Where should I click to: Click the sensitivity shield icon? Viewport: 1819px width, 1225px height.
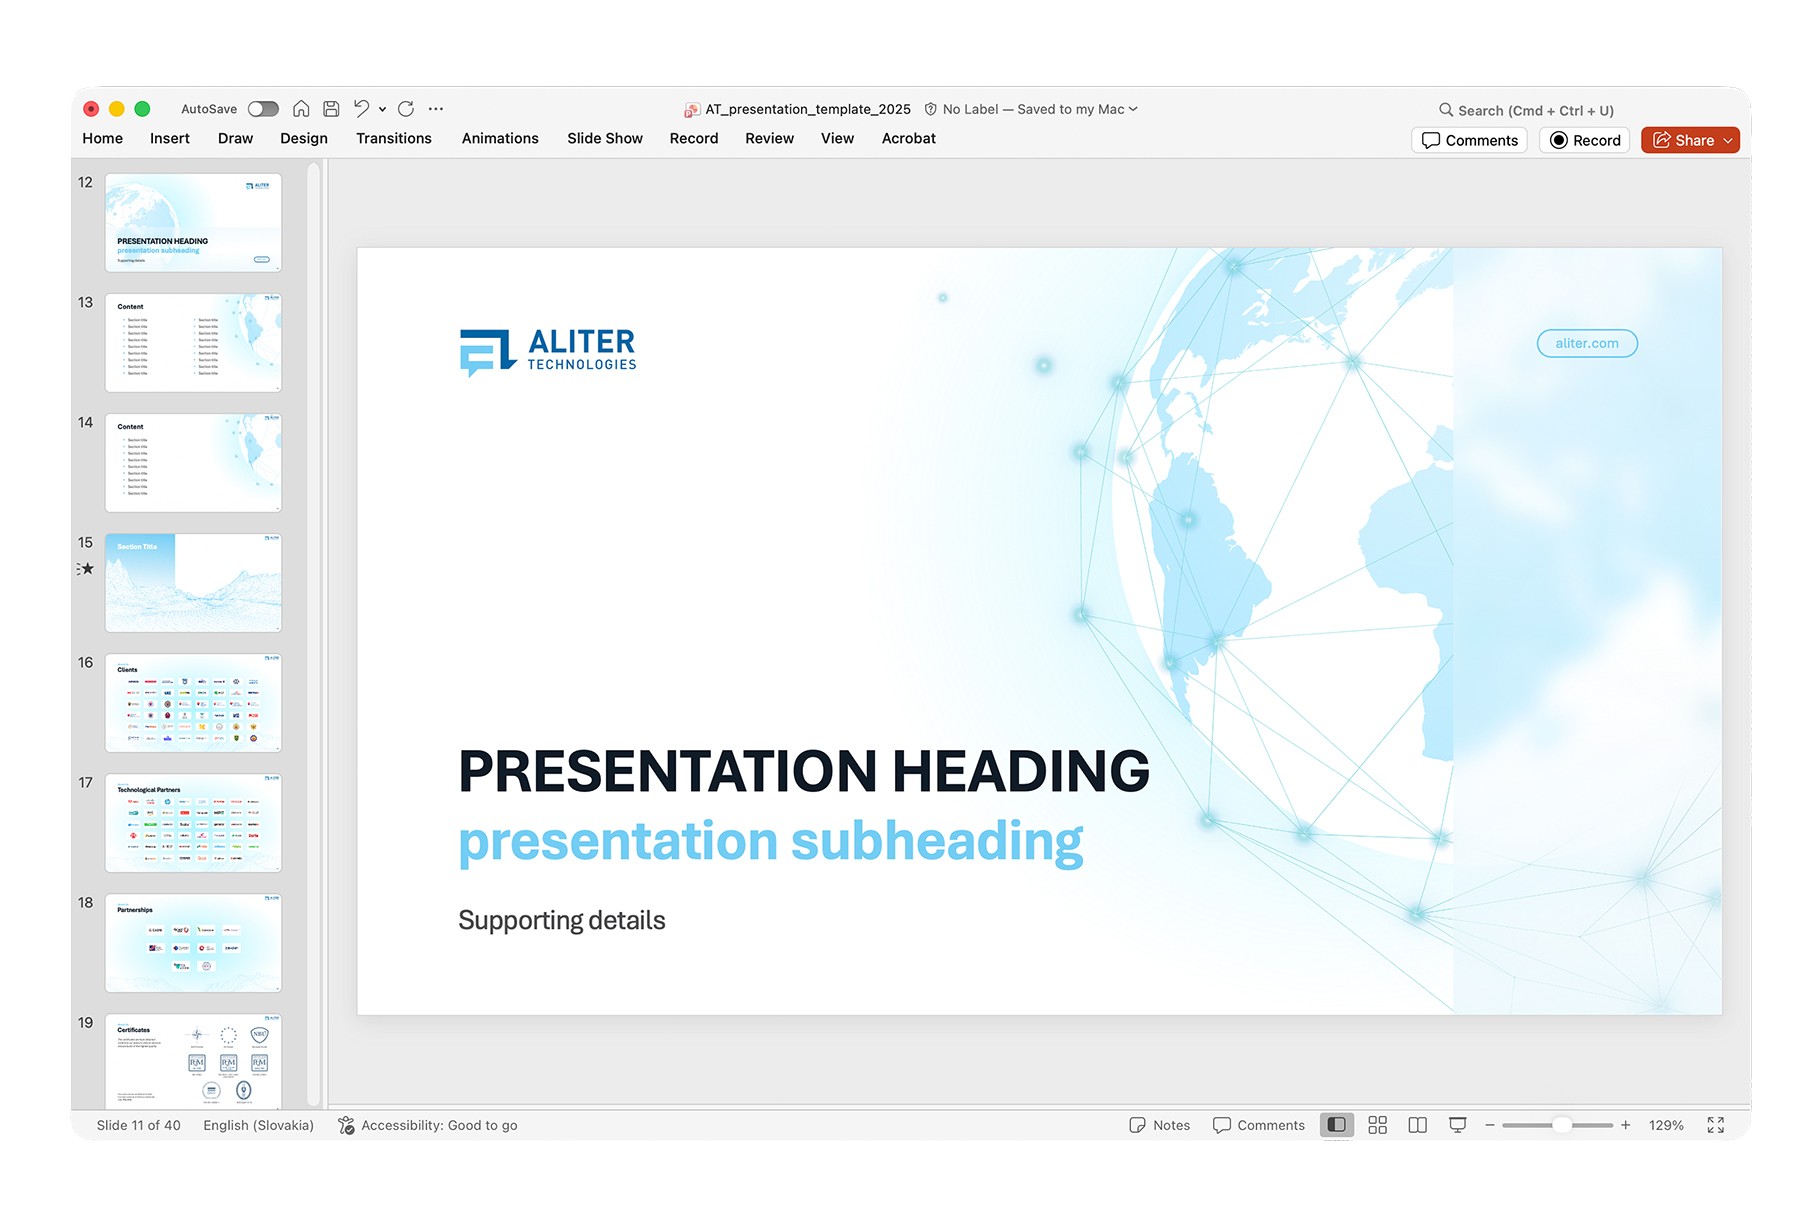pyautogui.click(x=931, y=109)
